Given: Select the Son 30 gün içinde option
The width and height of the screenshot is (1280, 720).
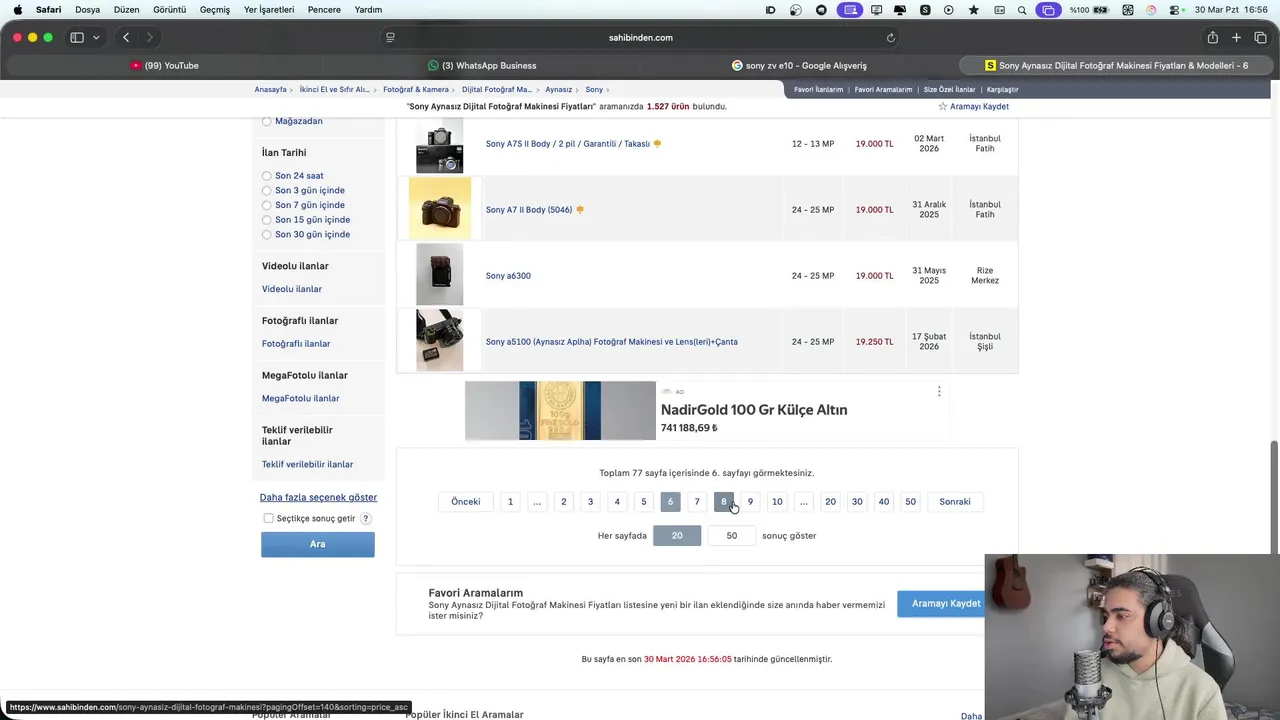Looking at the screenshot, I should coord(267,234).
